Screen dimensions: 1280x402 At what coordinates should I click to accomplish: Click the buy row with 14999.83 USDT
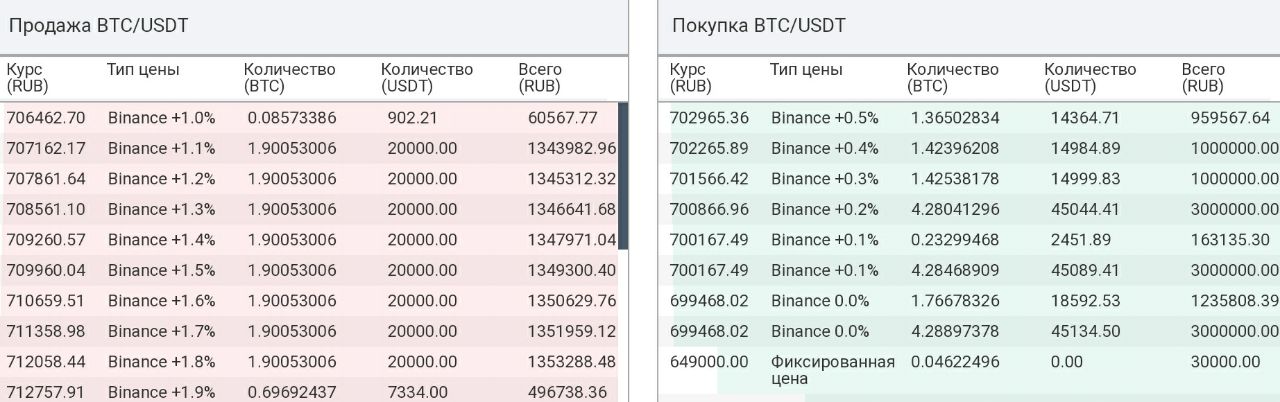click(x=969, y=178)
